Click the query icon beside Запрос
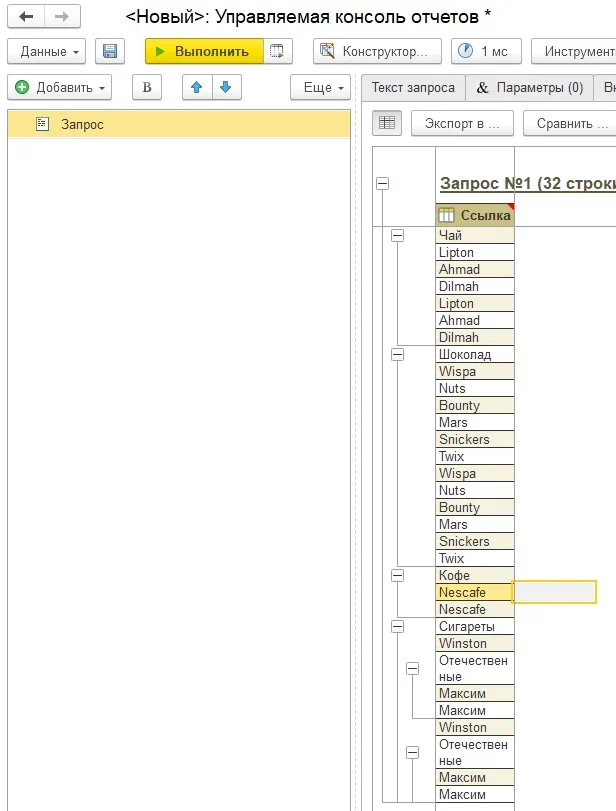616x811 pixels. tap(42, 124)
